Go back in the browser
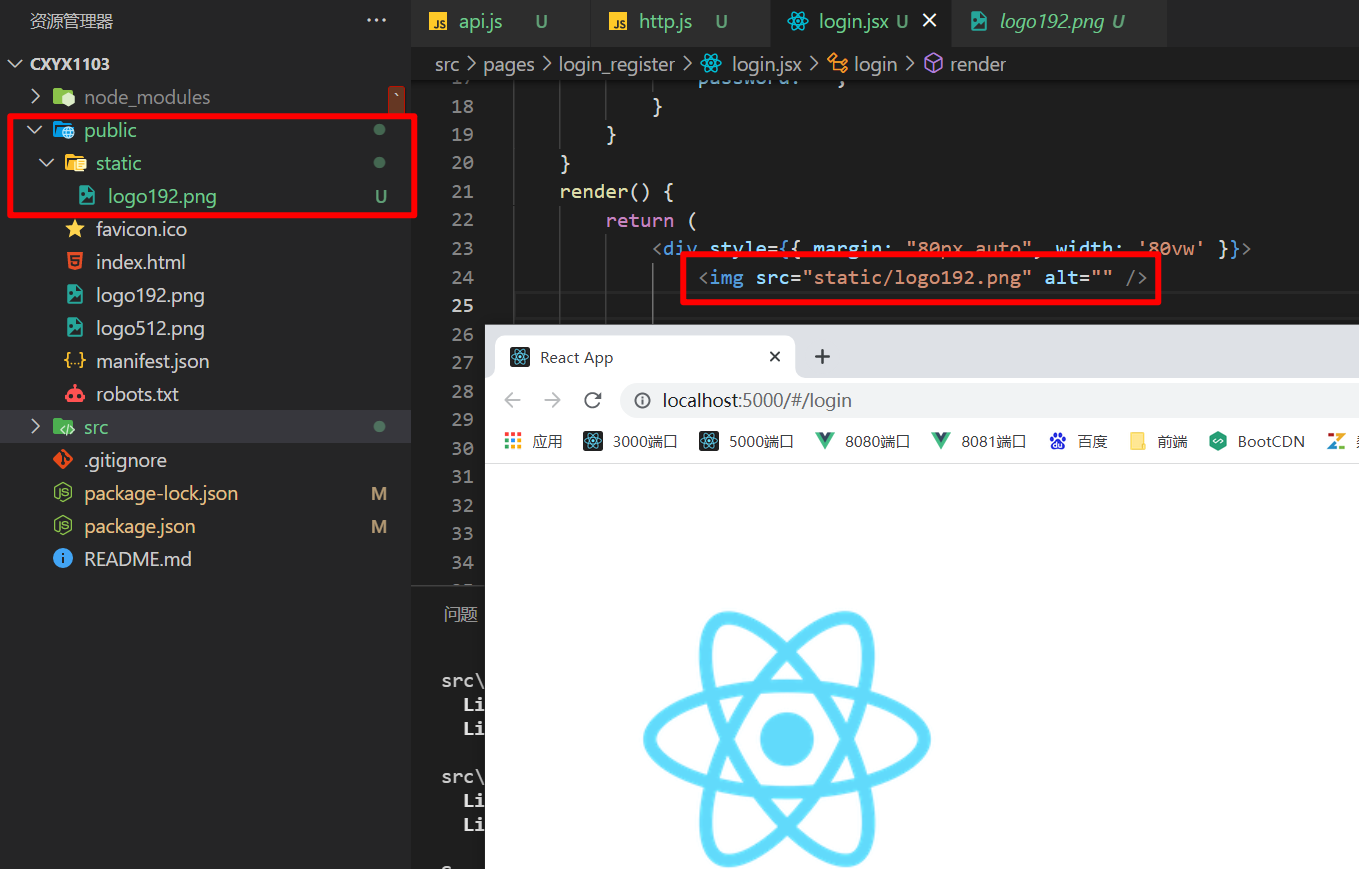Viewport: 1359px width, 869px height. tap(513, 400)
